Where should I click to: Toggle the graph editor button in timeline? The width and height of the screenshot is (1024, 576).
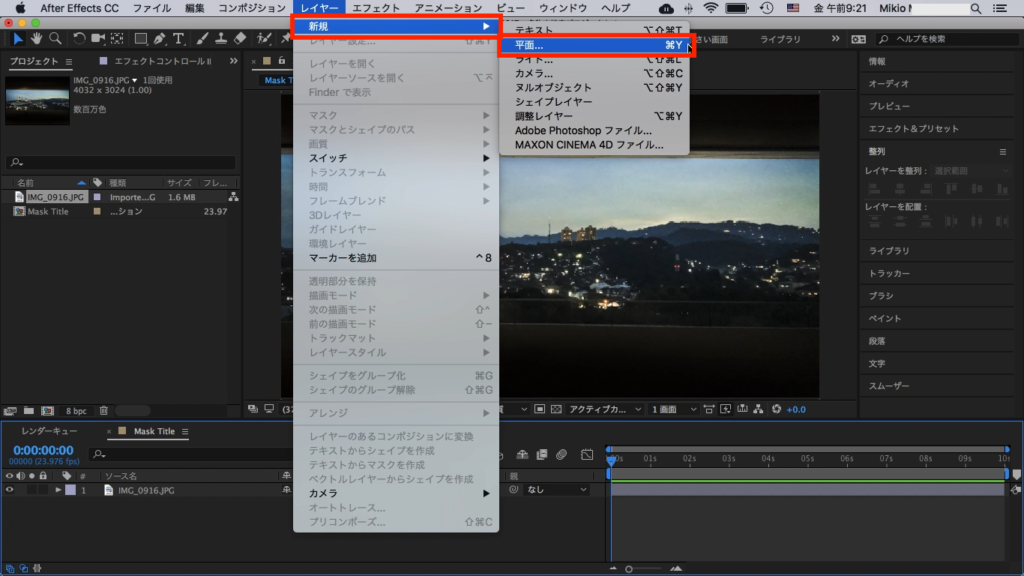pos(586,454)
